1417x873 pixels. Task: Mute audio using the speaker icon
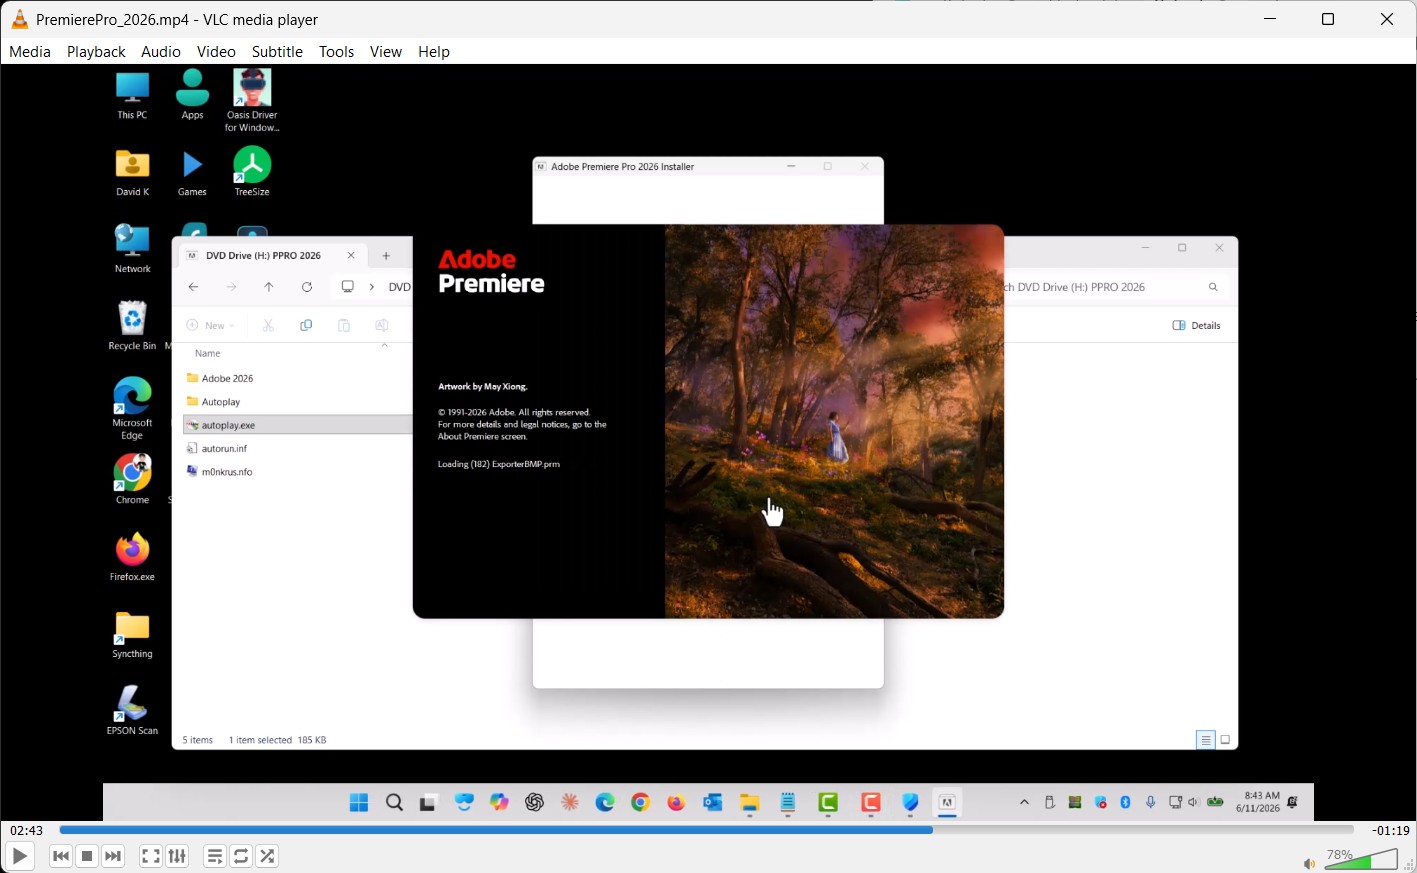[1309, 863]
